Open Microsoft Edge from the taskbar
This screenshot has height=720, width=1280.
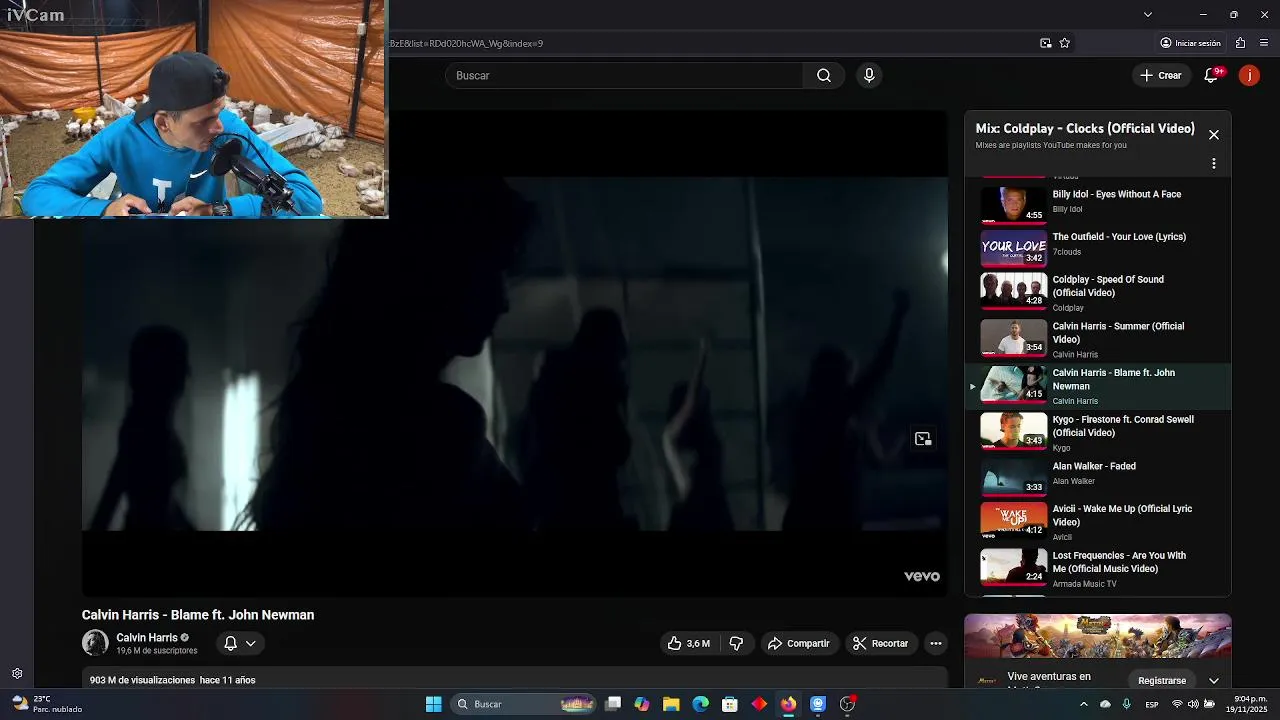(700, 704)
